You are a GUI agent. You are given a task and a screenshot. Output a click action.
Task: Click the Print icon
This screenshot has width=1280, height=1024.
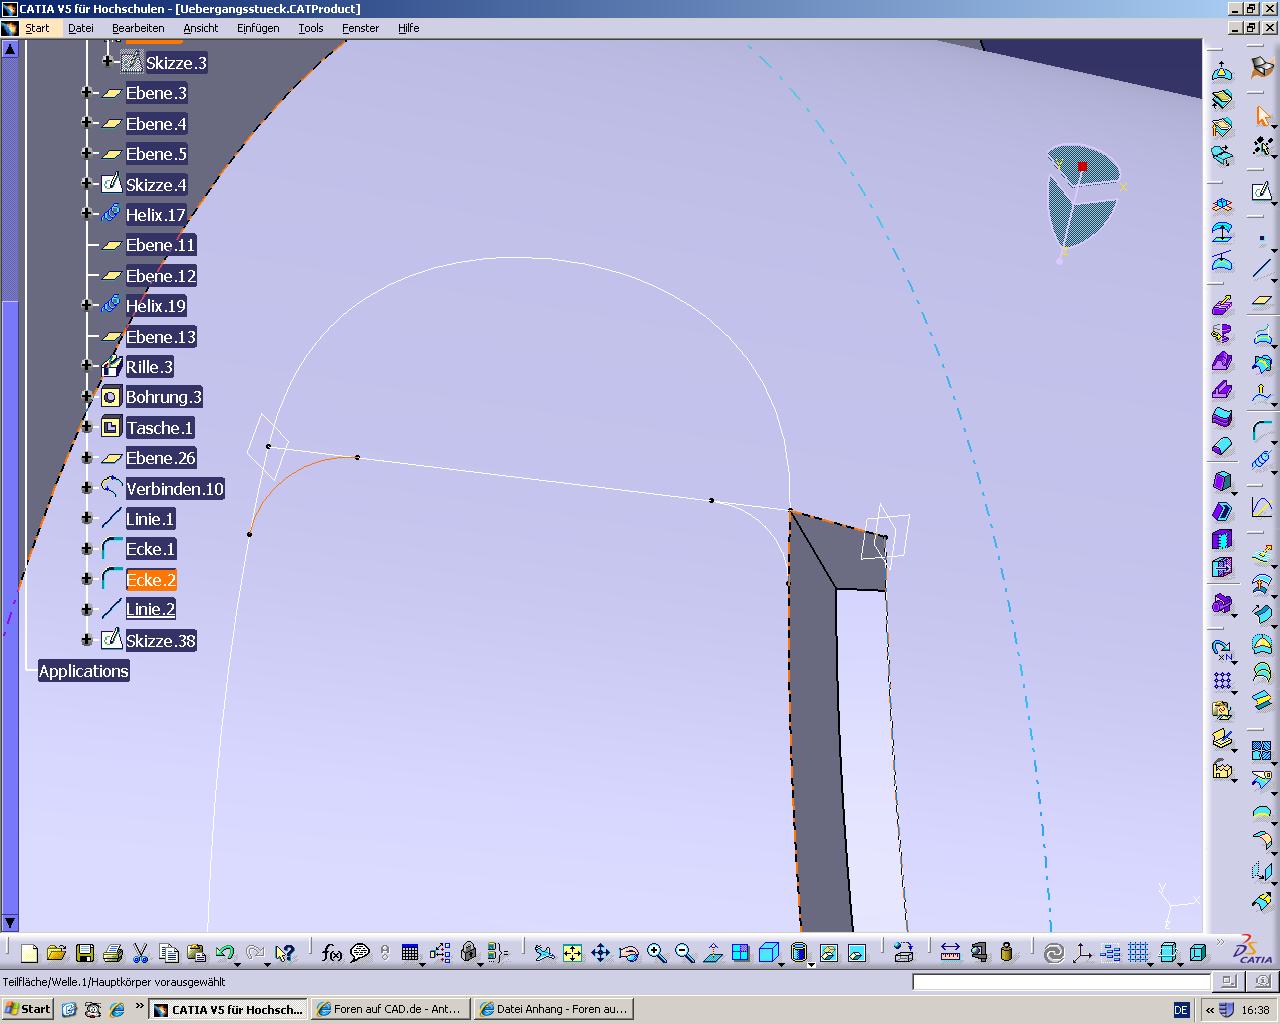[x=113, y=953]
